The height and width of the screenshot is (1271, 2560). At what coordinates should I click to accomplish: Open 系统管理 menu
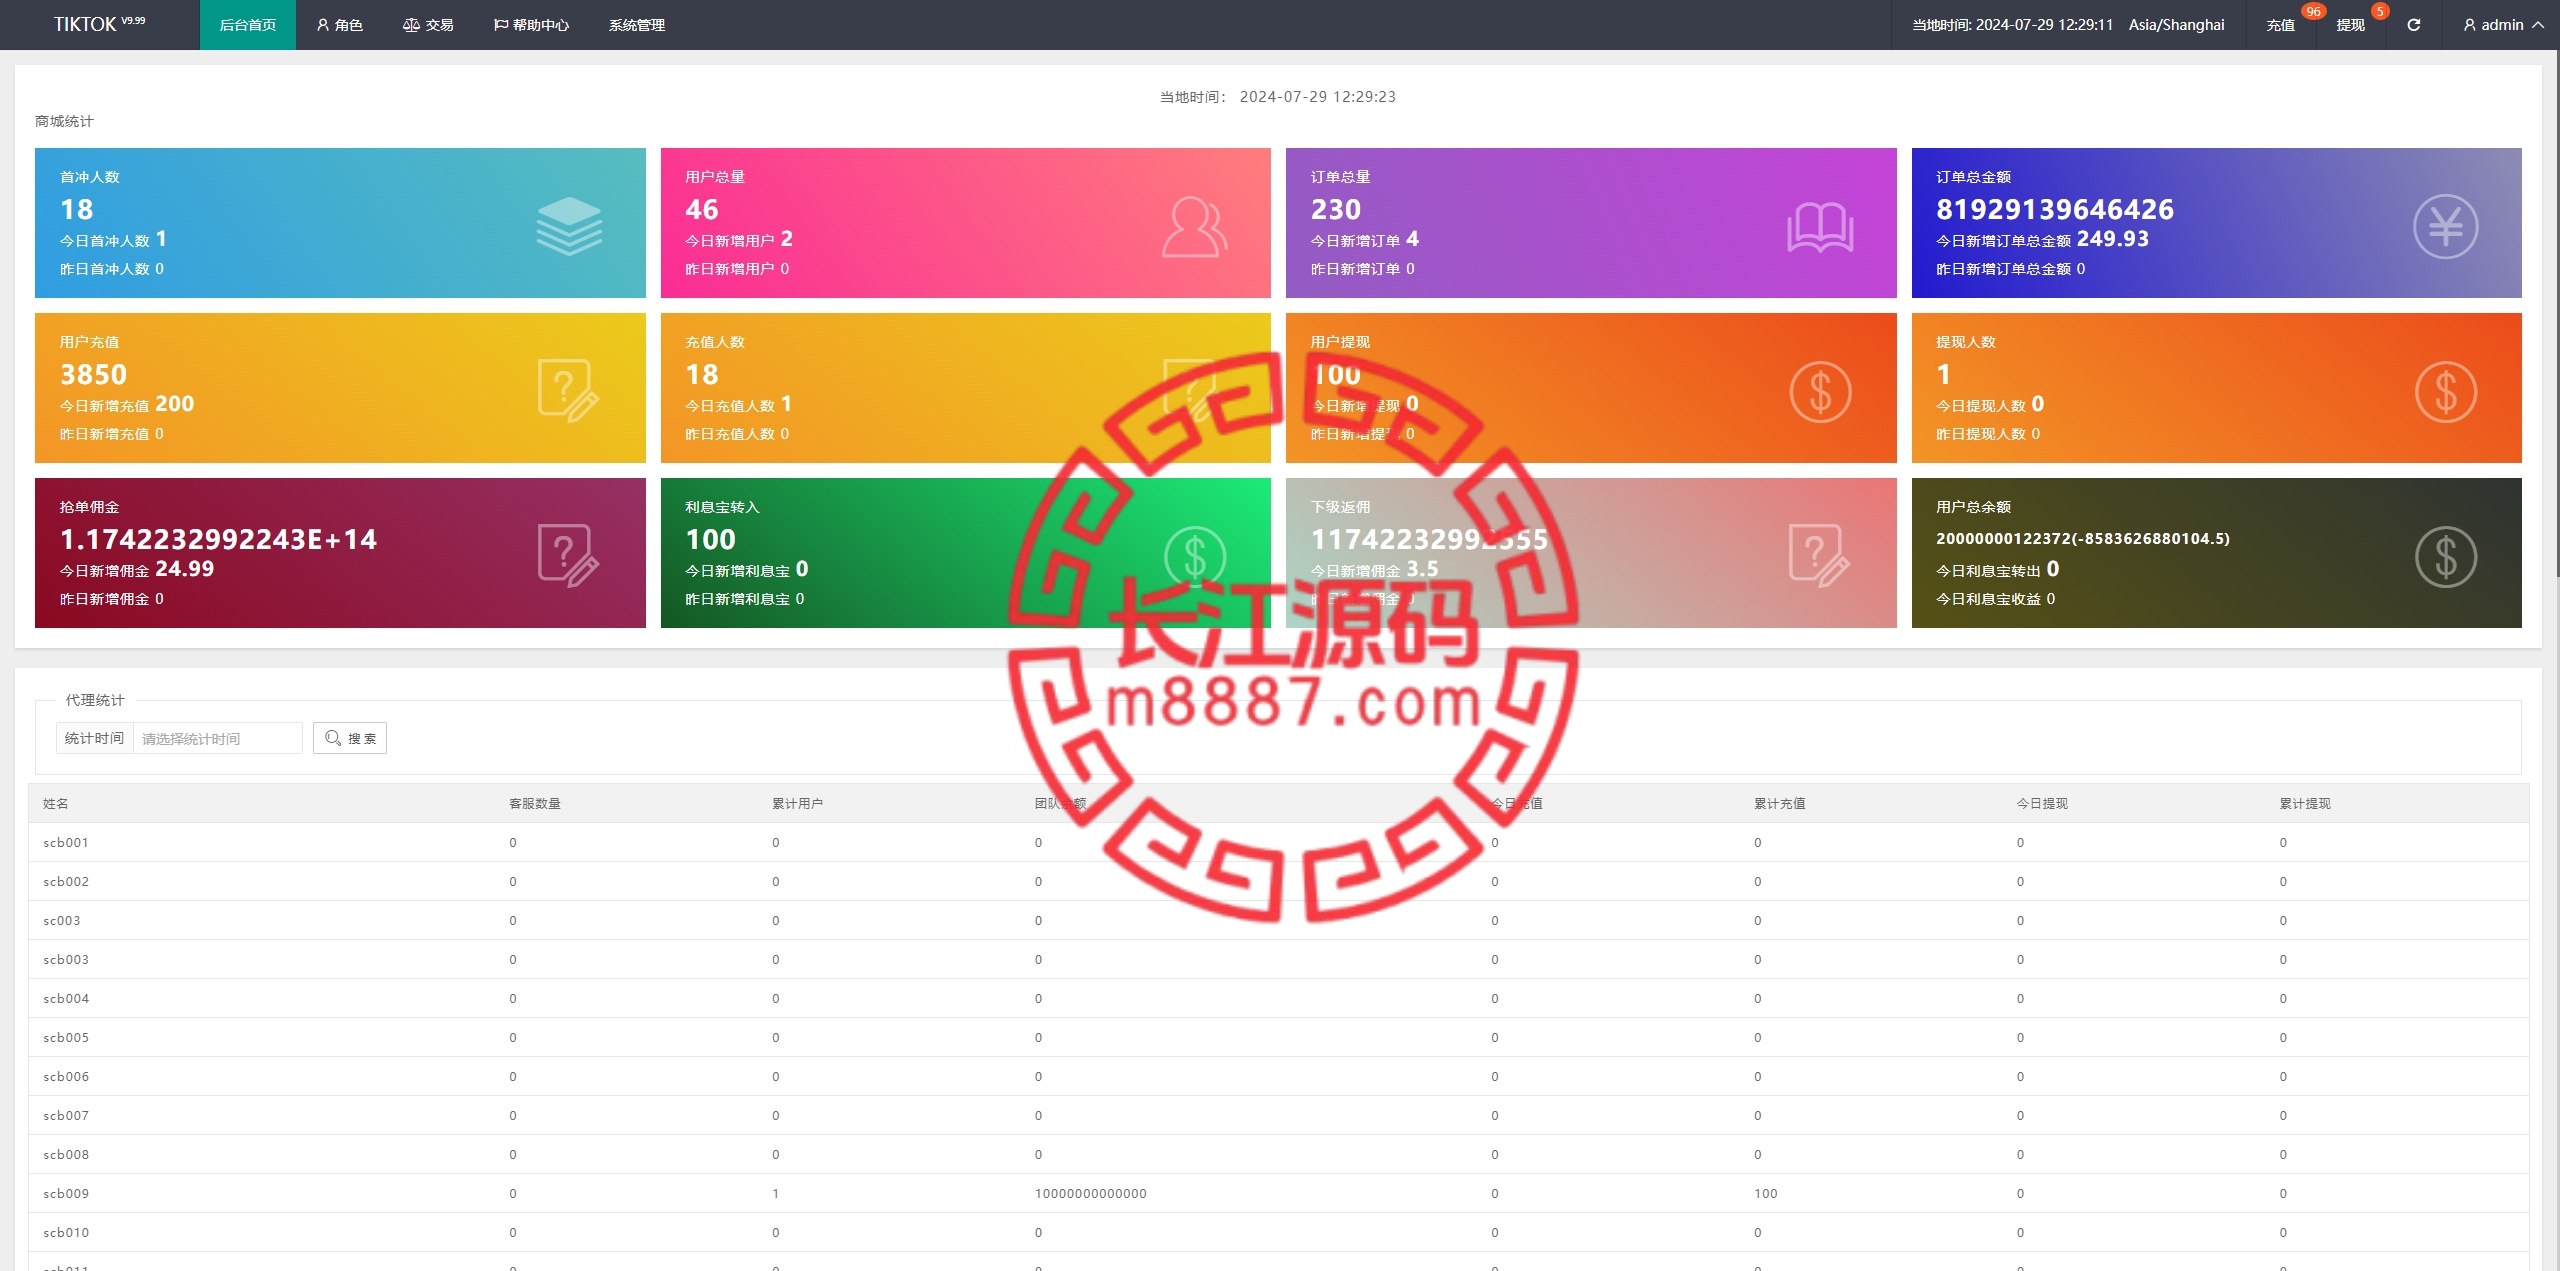[x=637, y=25]
